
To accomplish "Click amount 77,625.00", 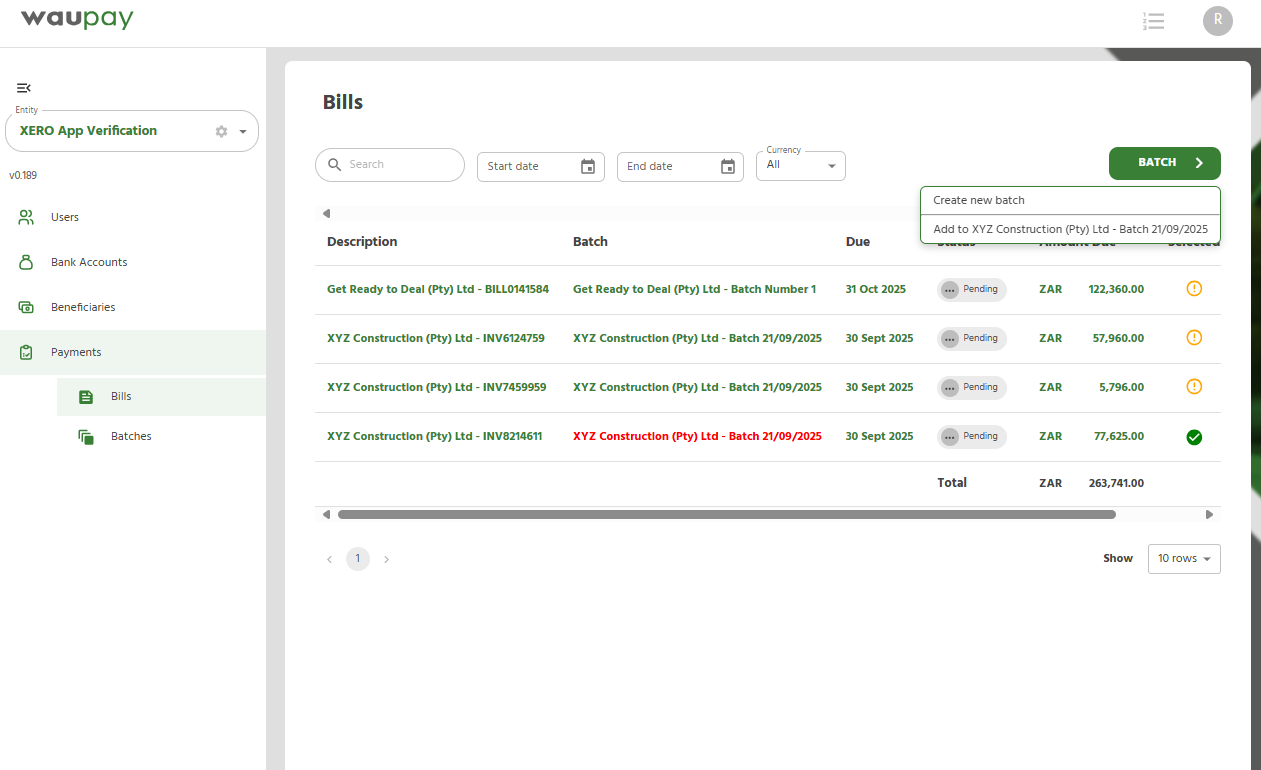I will 1118,436.
